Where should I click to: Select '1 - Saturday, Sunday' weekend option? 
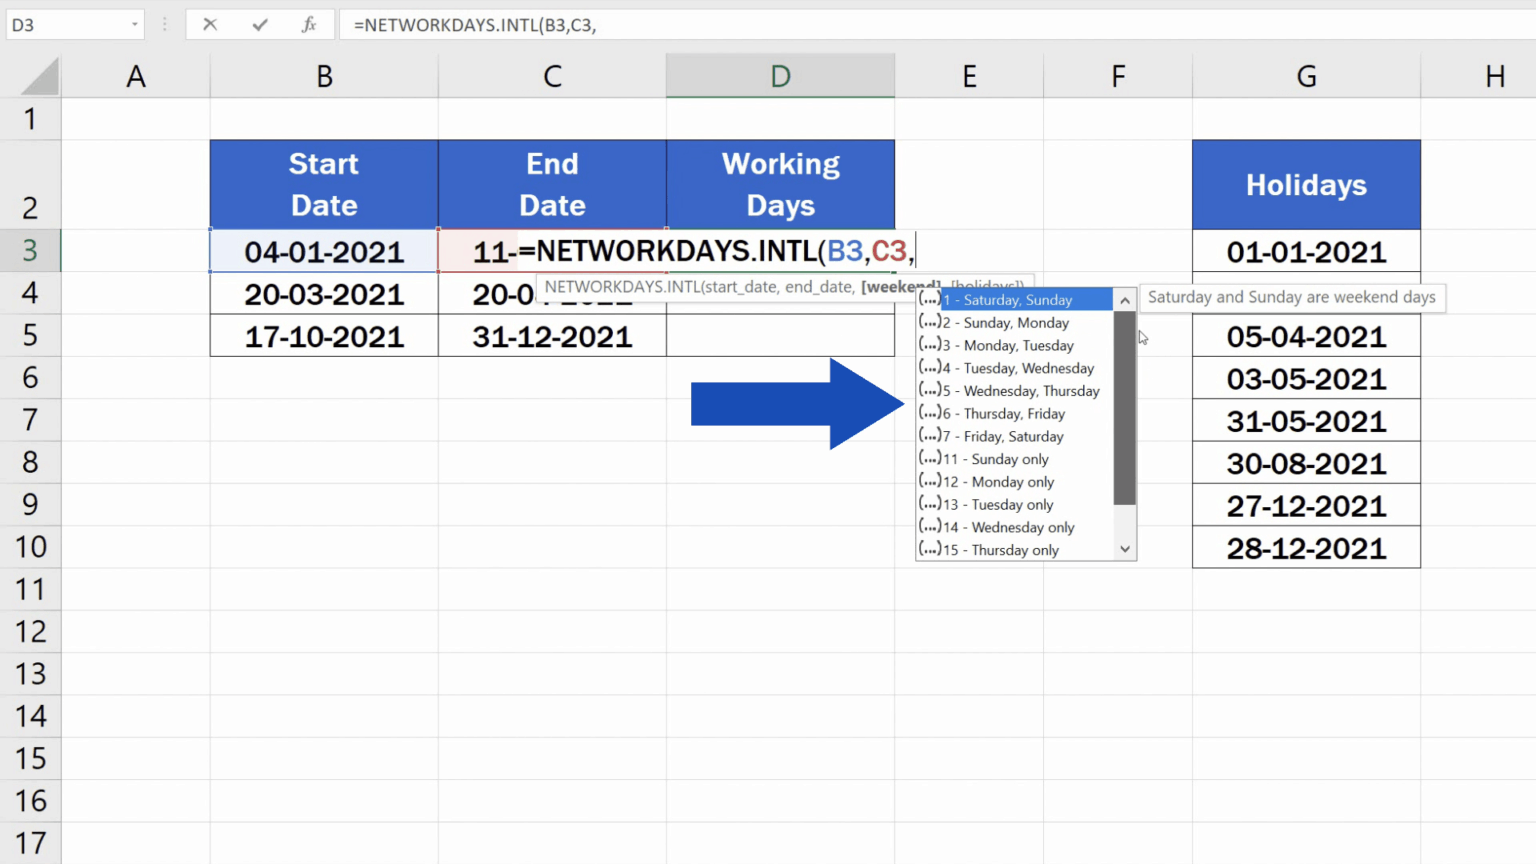click(1016, 300)
